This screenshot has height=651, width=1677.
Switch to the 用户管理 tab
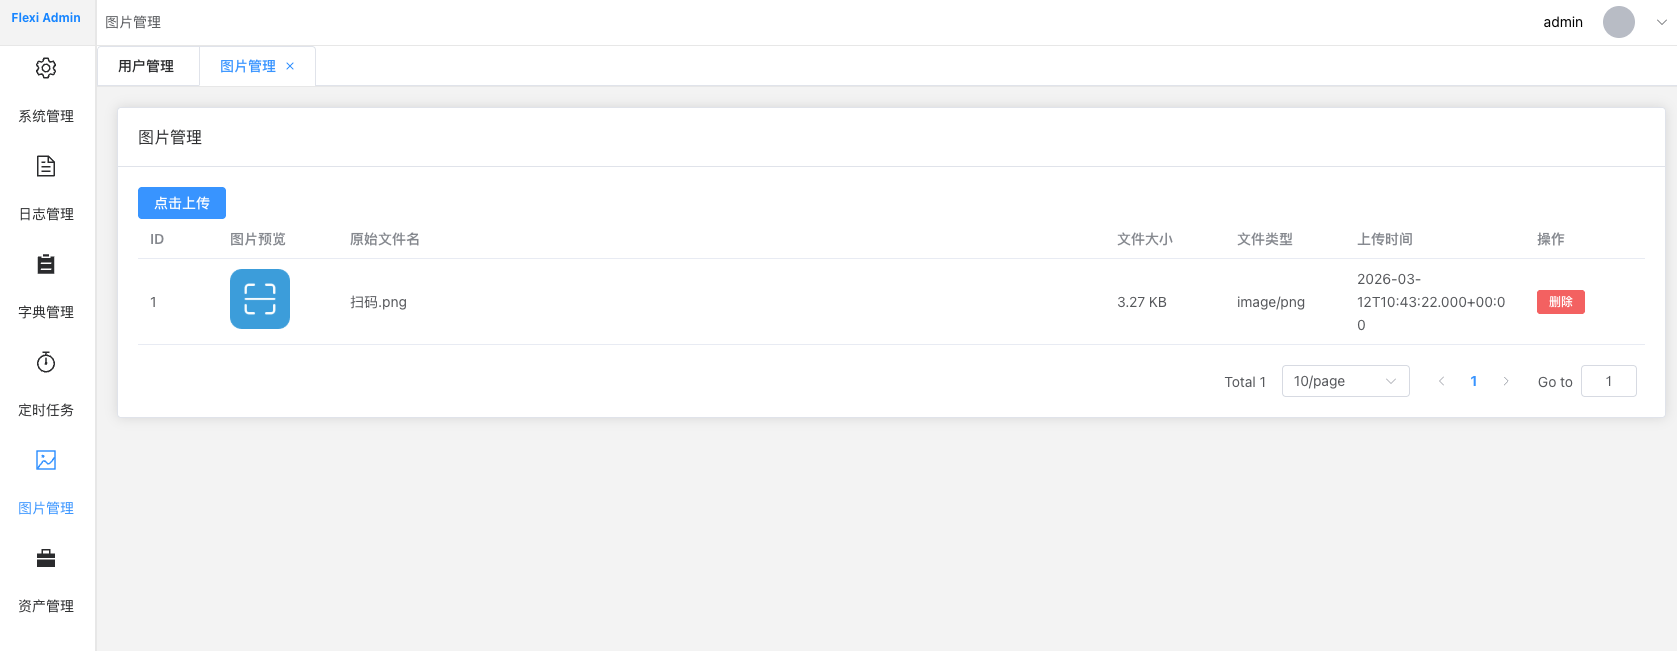(x=146, y=66)
